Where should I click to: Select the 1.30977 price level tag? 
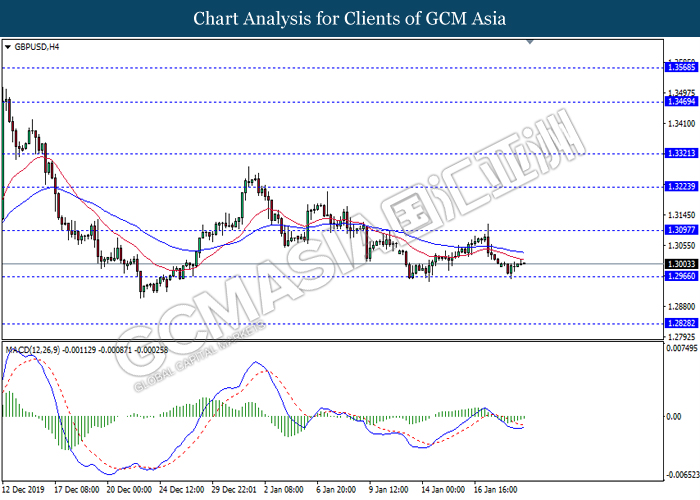tap(682, 230)
